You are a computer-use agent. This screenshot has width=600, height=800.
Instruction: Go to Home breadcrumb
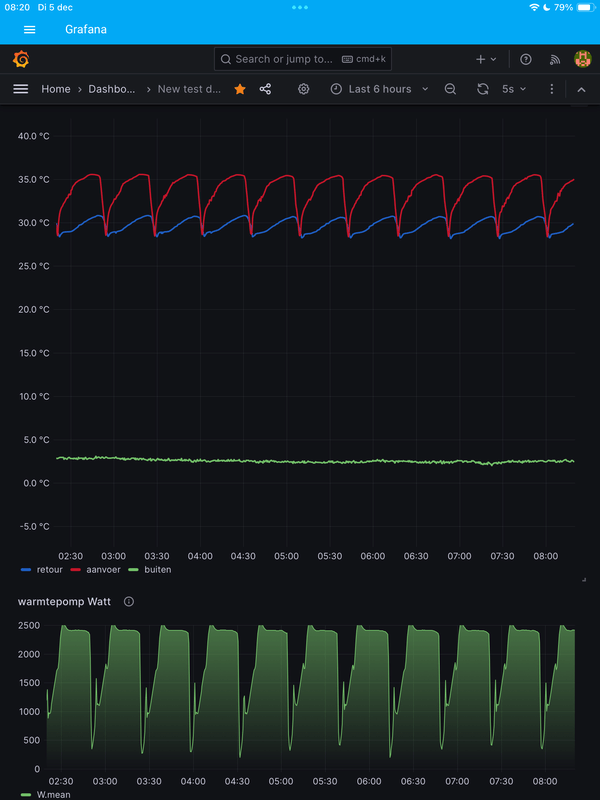point(56,89)
